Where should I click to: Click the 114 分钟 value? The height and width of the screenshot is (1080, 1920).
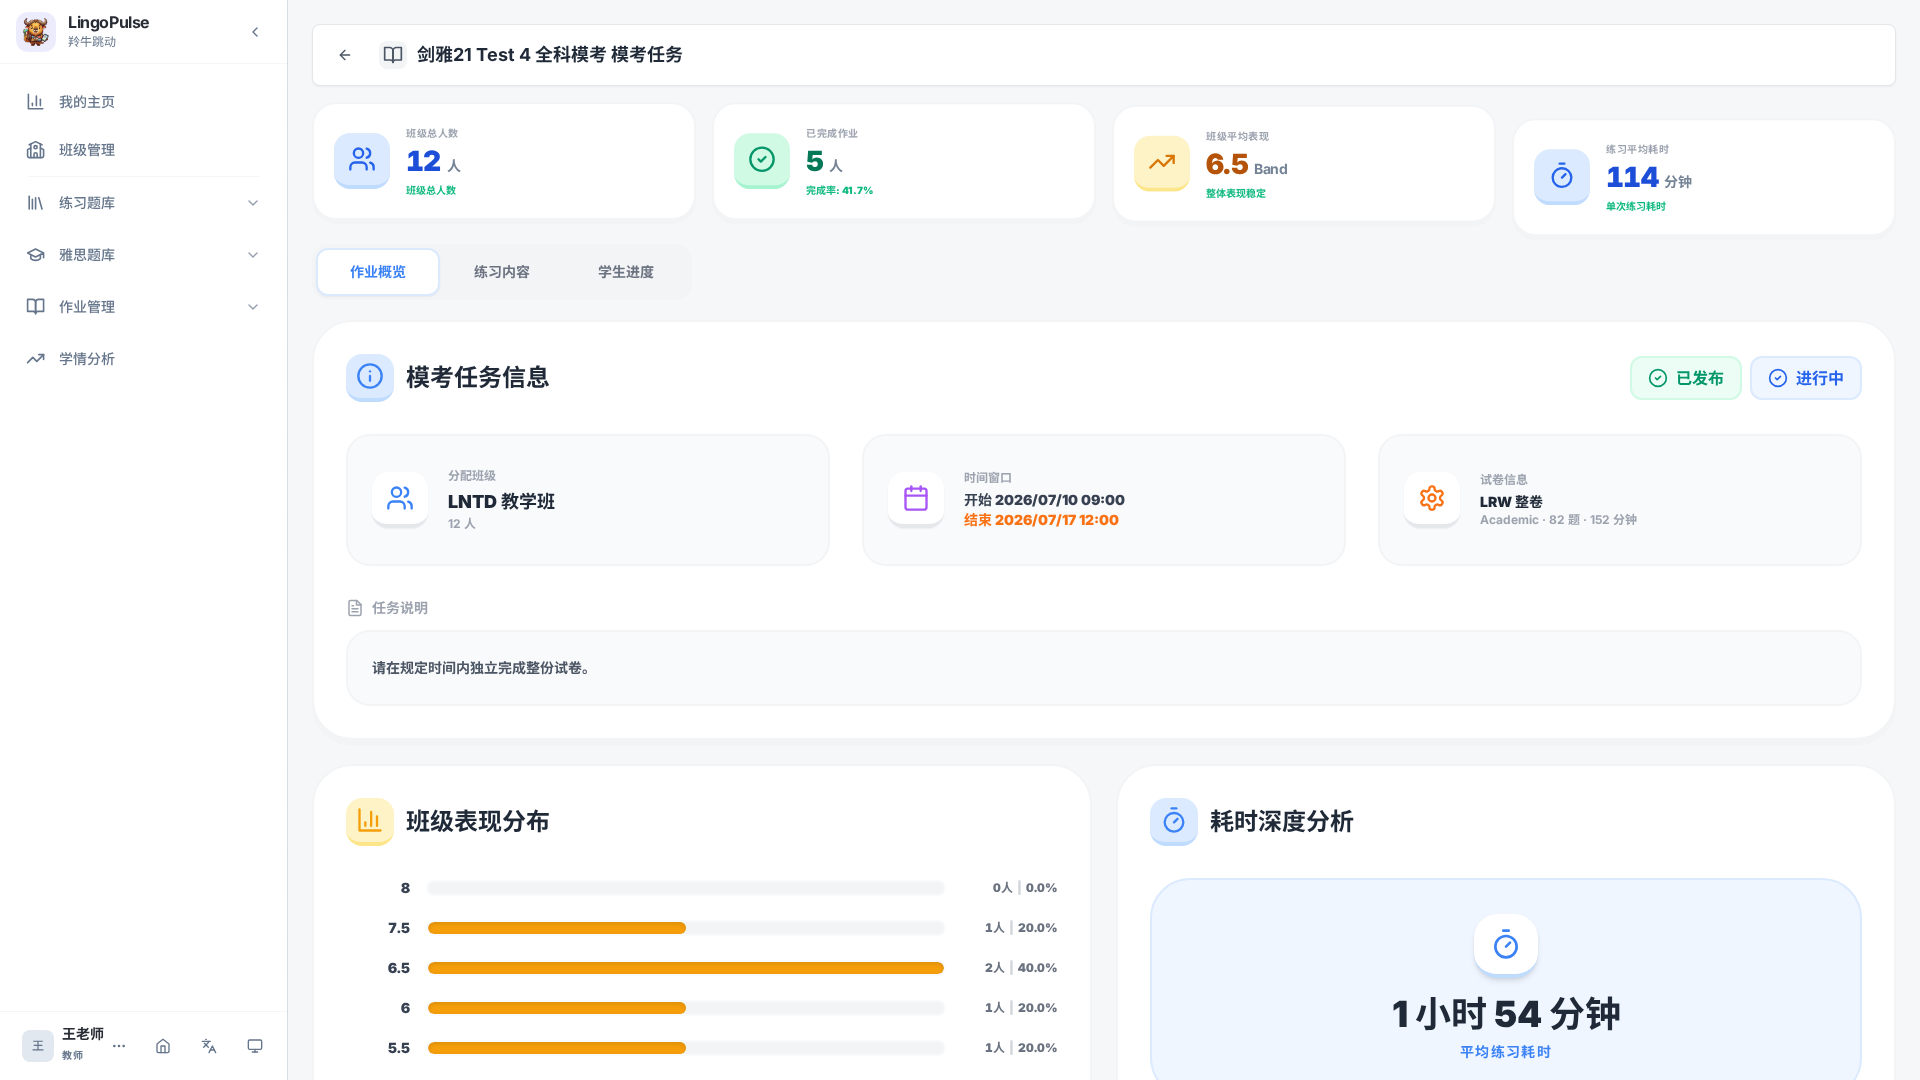[1648, 178]
